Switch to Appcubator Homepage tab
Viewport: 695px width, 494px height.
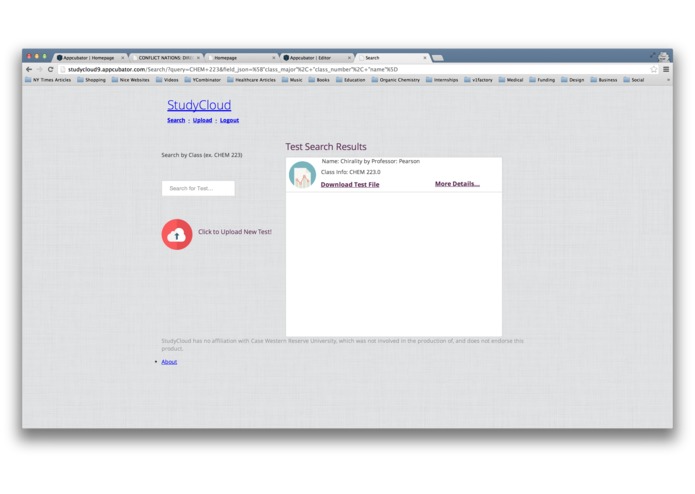[89, 58]
